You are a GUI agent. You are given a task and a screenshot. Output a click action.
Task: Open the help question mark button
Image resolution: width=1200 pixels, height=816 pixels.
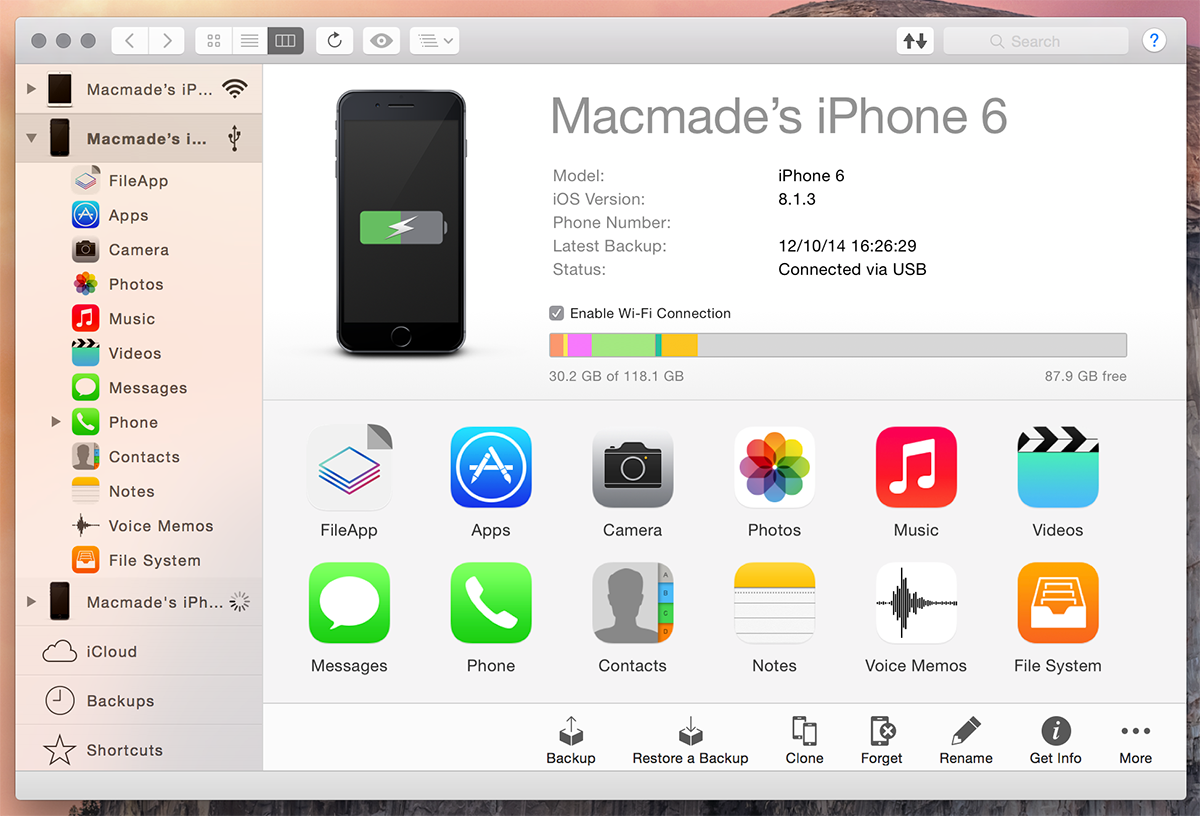[x=1154, y=41]
